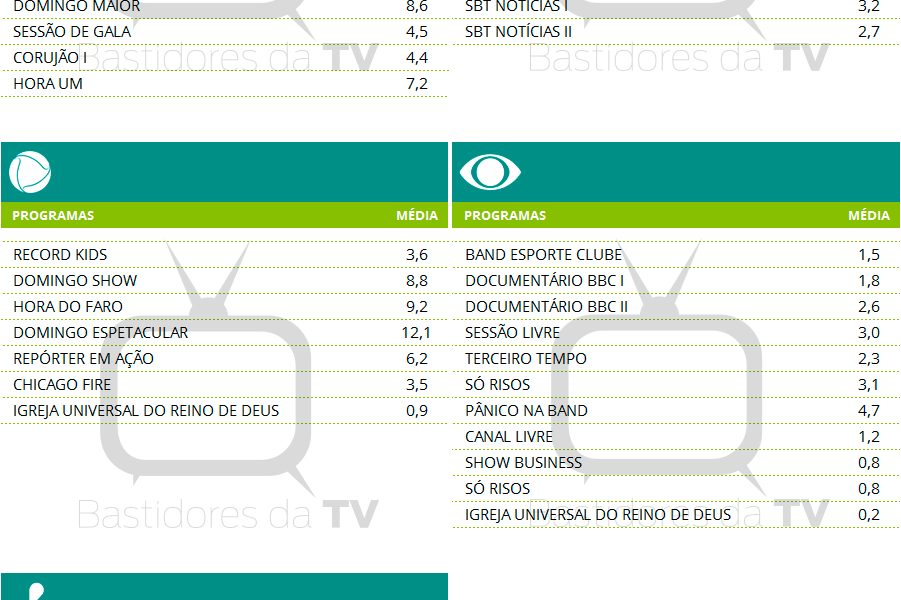Choose PÂNICO NA BAND entry
Image resolution: width=901 pixels, height=600 pixels.
526,410
